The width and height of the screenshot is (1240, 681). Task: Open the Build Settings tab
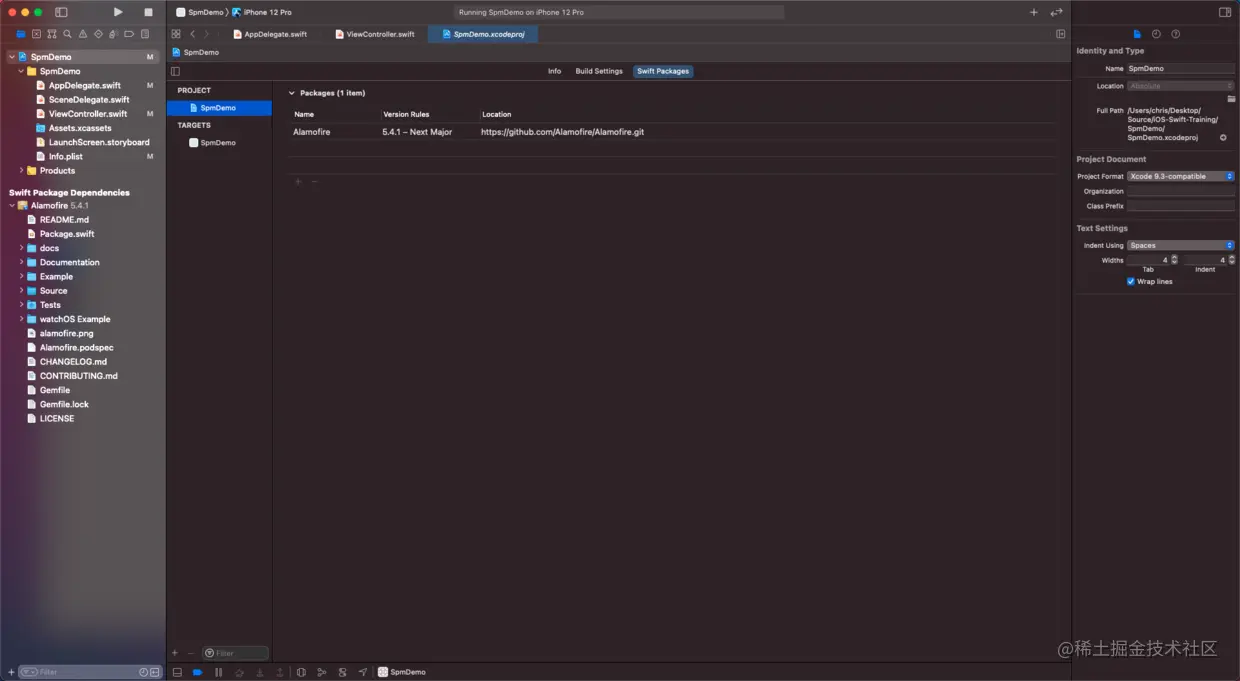pos(599,71)
